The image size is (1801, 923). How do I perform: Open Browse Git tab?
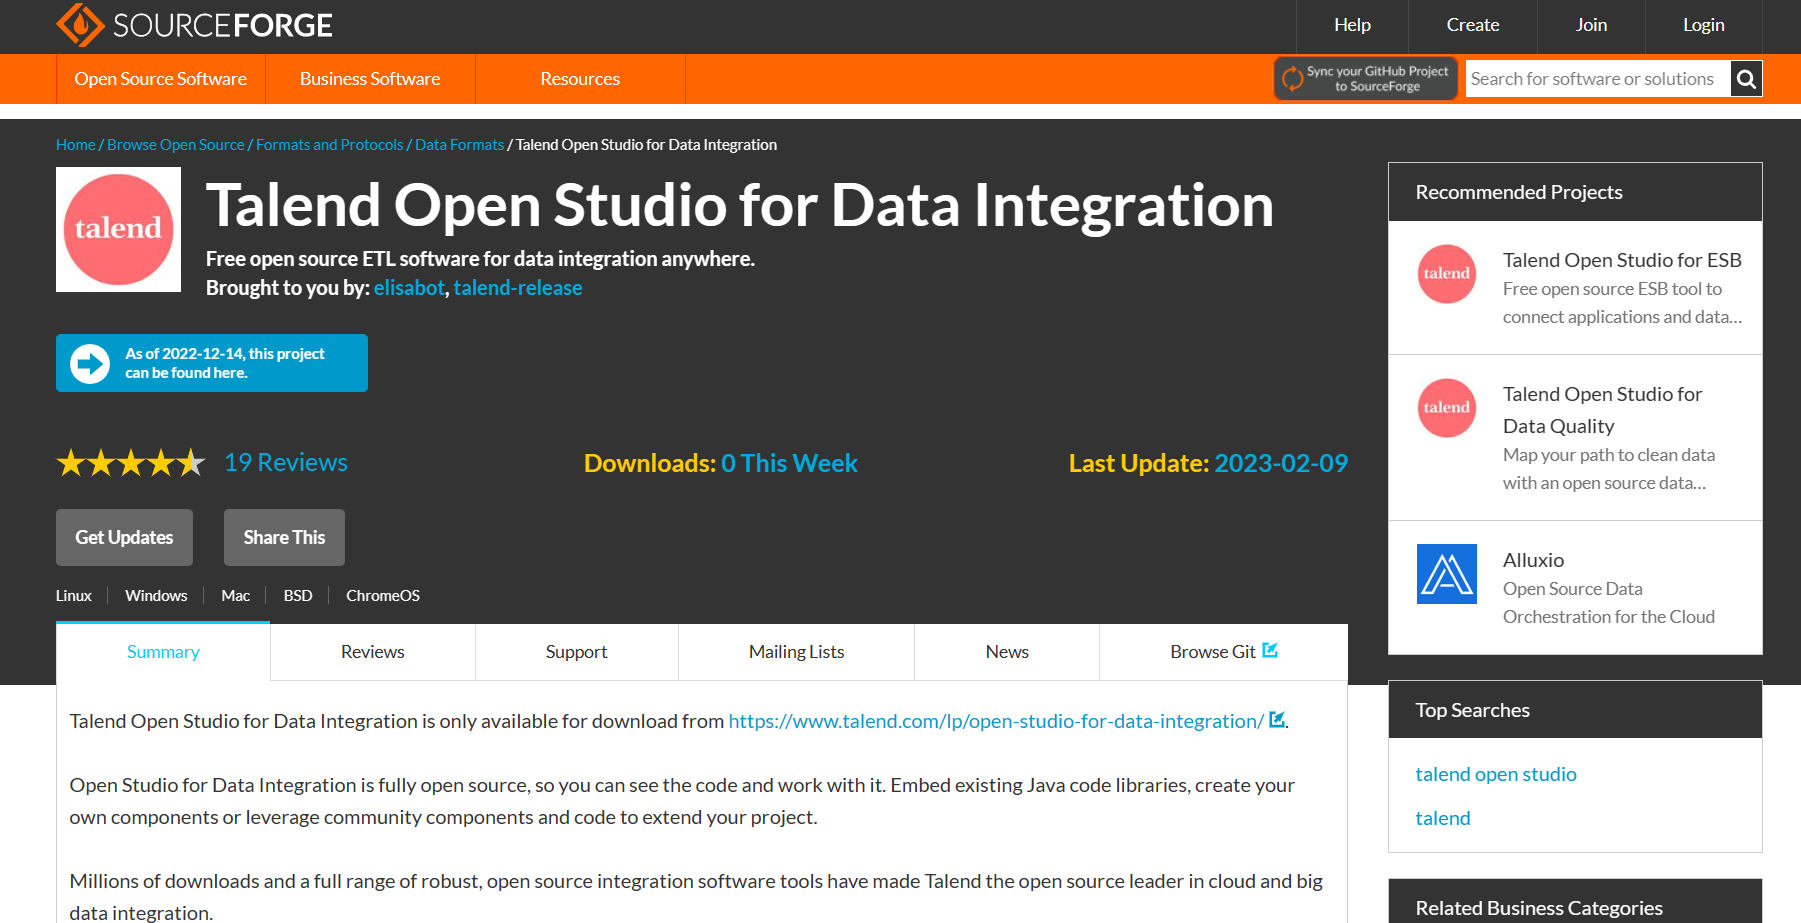click(1223, 652)
